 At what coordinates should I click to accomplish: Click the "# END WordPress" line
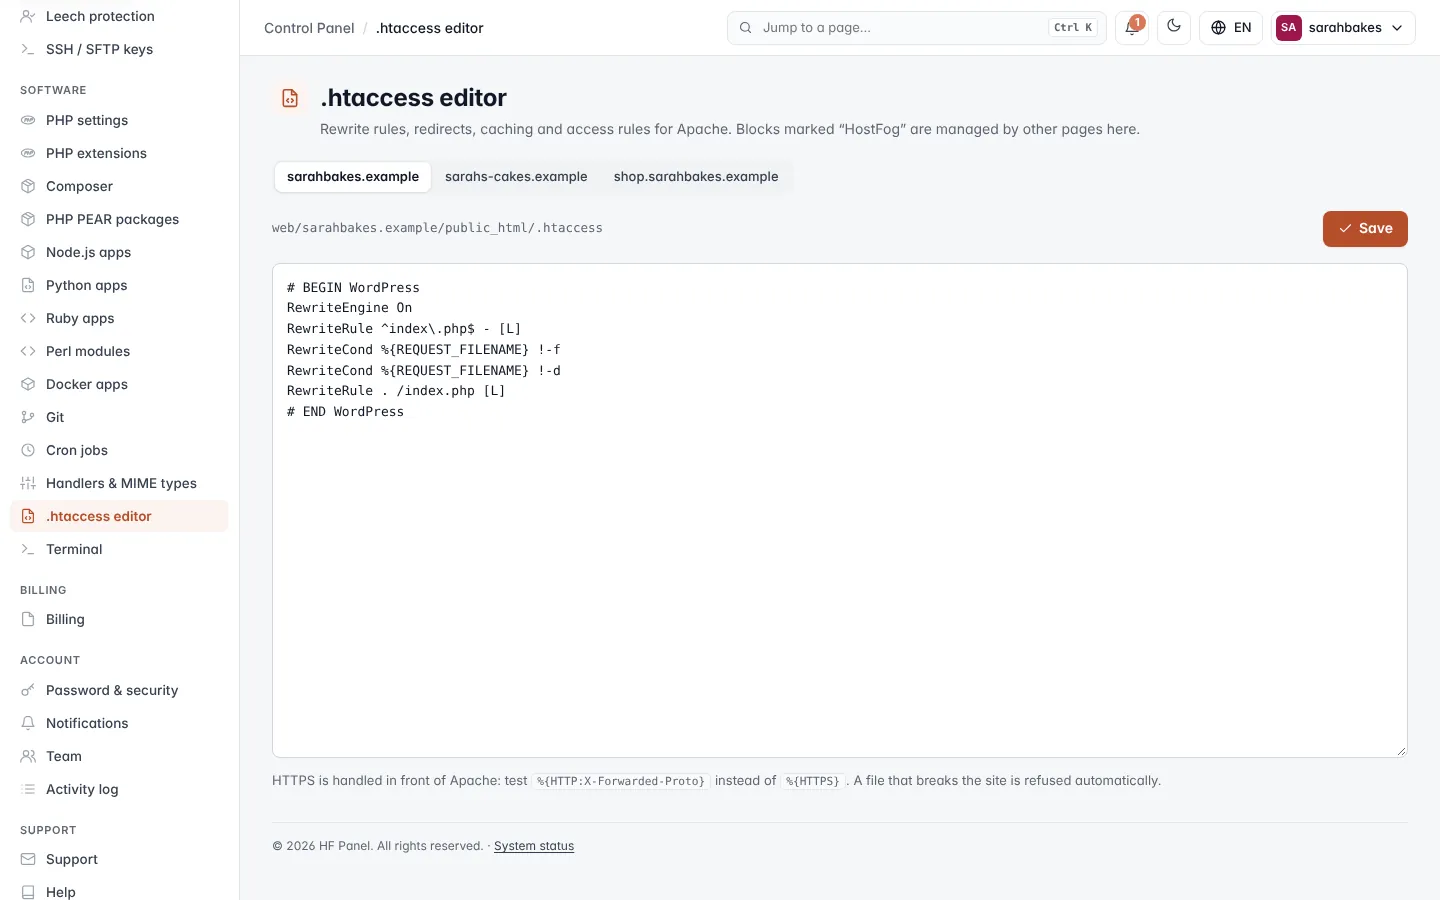point(345,411)
